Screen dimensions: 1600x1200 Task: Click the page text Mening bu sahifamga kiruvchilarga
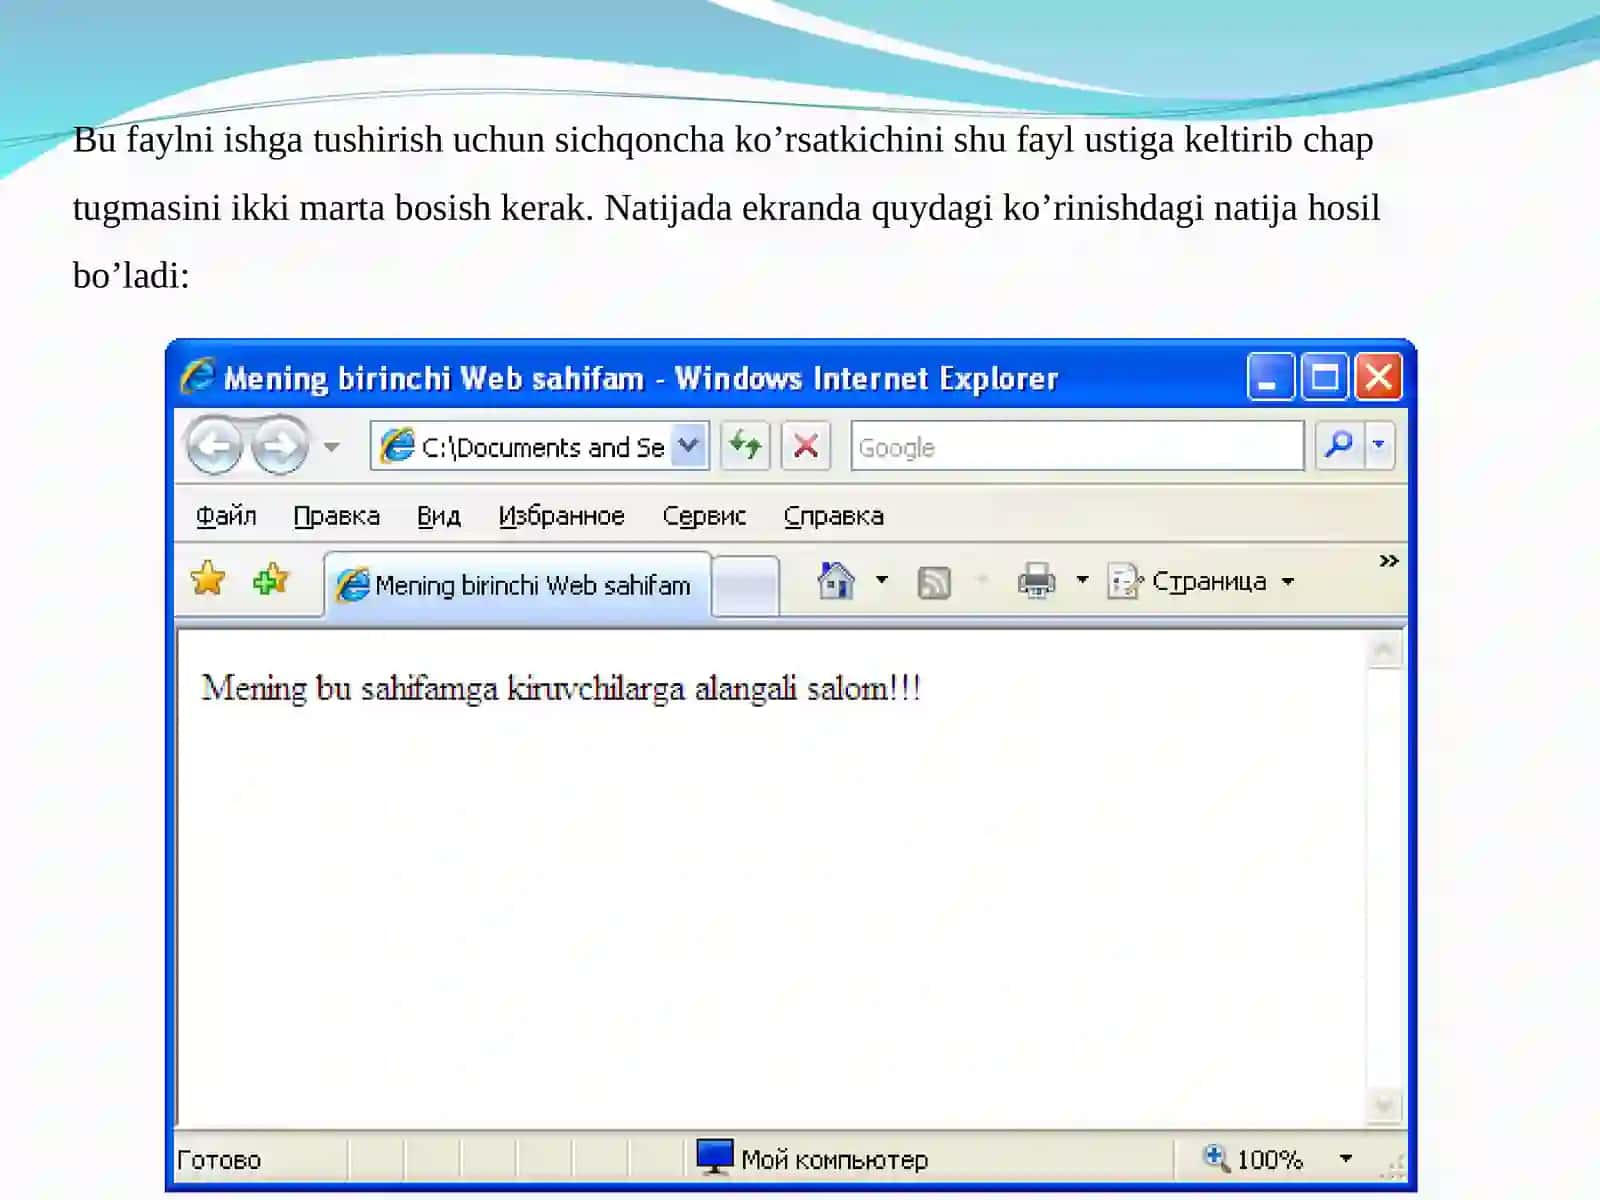443,689
